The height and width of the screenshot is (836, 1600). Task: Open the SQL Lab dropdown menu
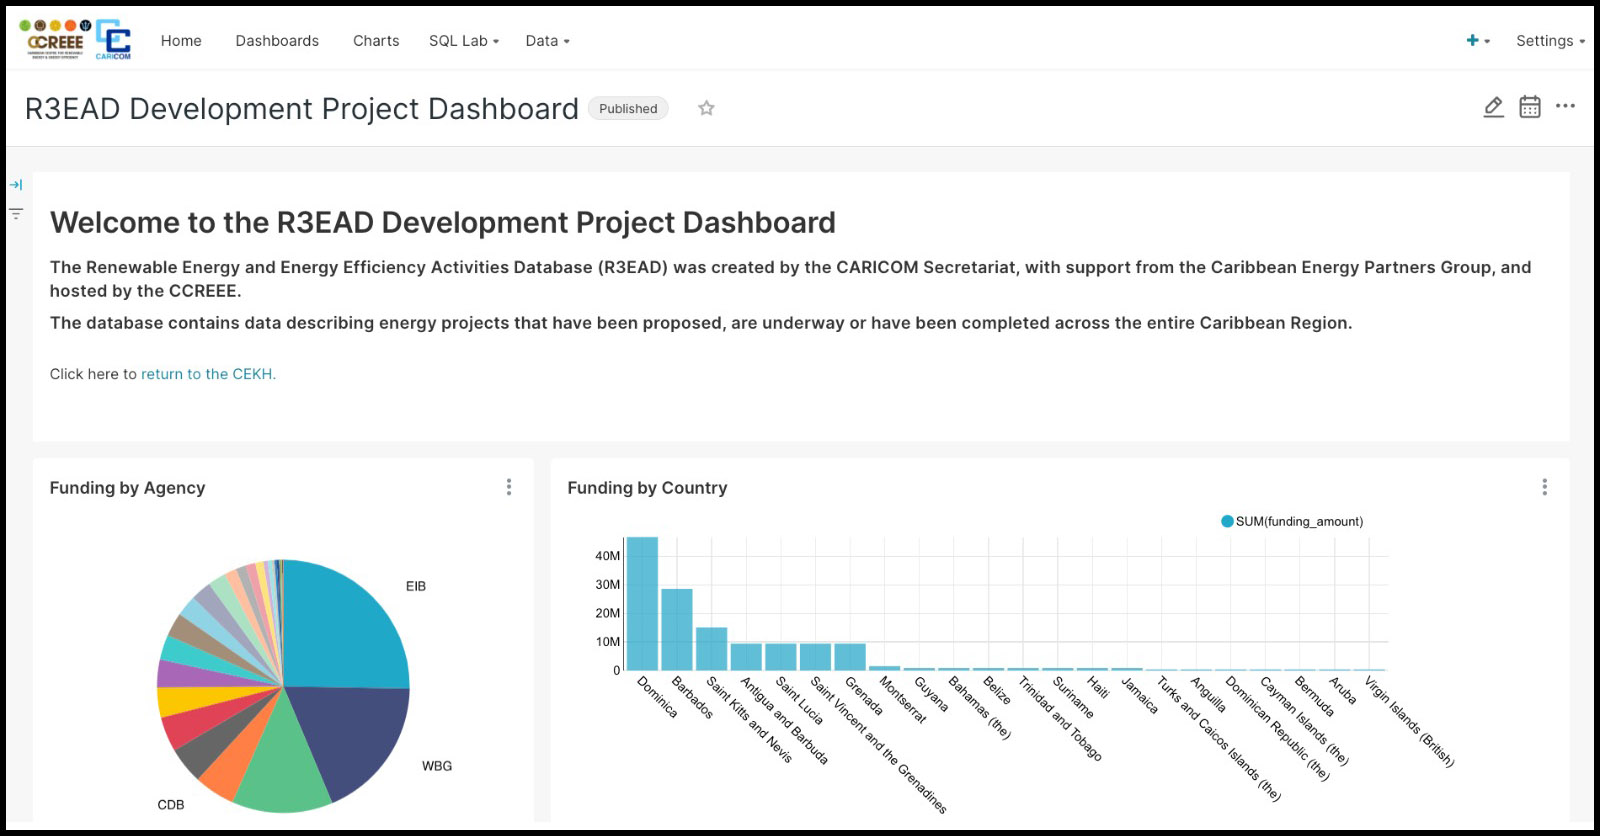pyautogui.click(x=463, y=41)
